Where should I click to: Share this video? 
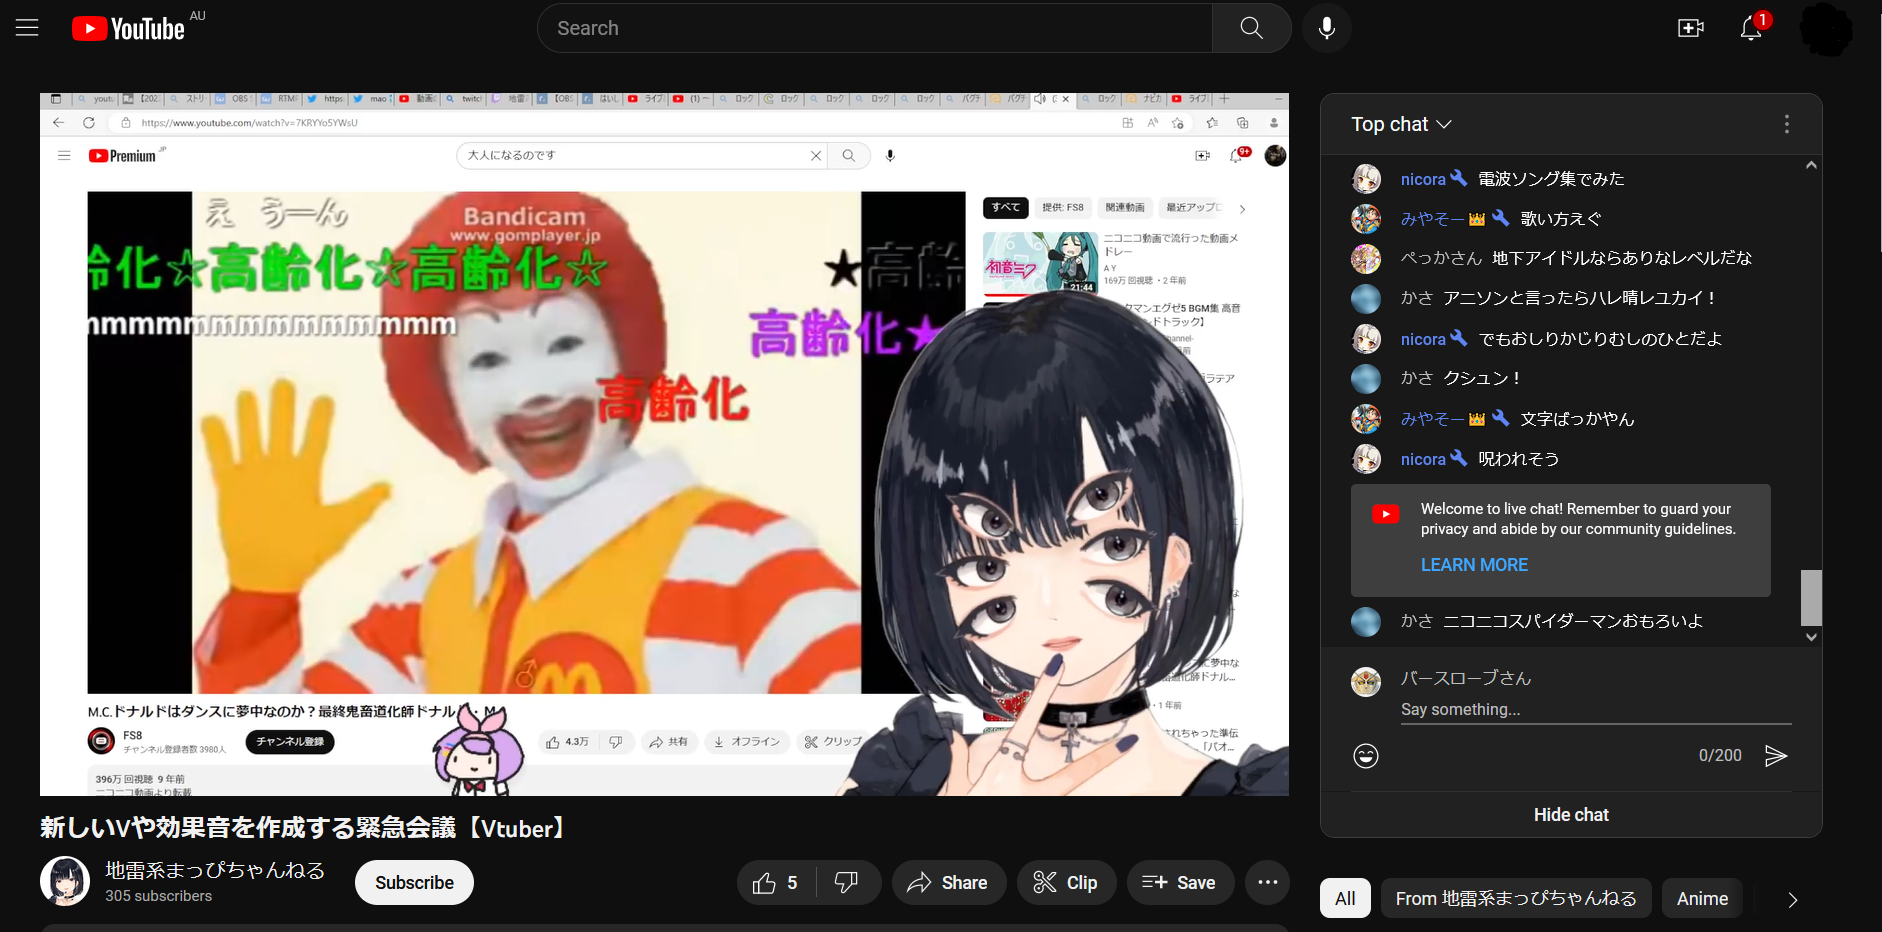tap(948, 883)
